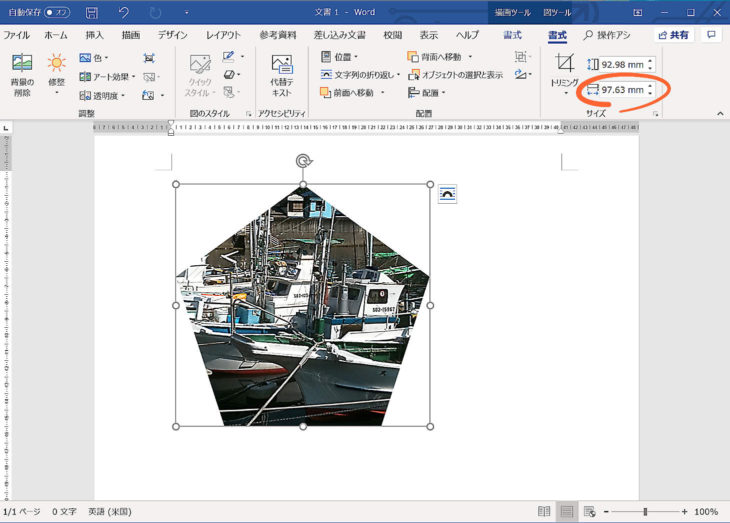Select the Trimming (トリミング) crop tool
Viewport: 730px width, 523px height.
click(x=565, y=70)
